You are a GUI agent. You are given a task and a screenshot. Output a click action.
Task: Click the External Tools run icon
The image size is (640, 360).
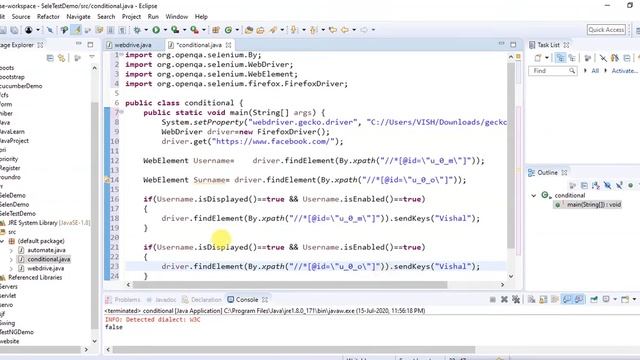click(195, 30)
